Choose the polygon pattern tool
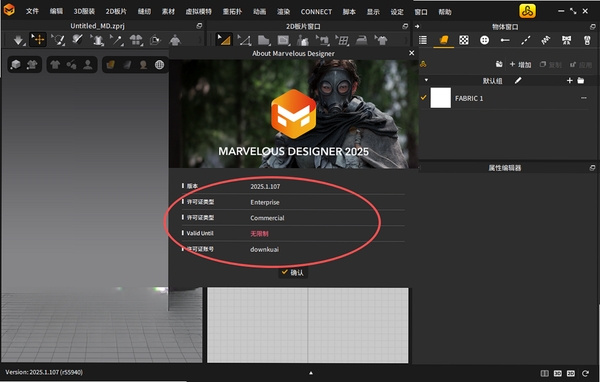This screenshot has height=382, width=600. click(x=264, y=40)
